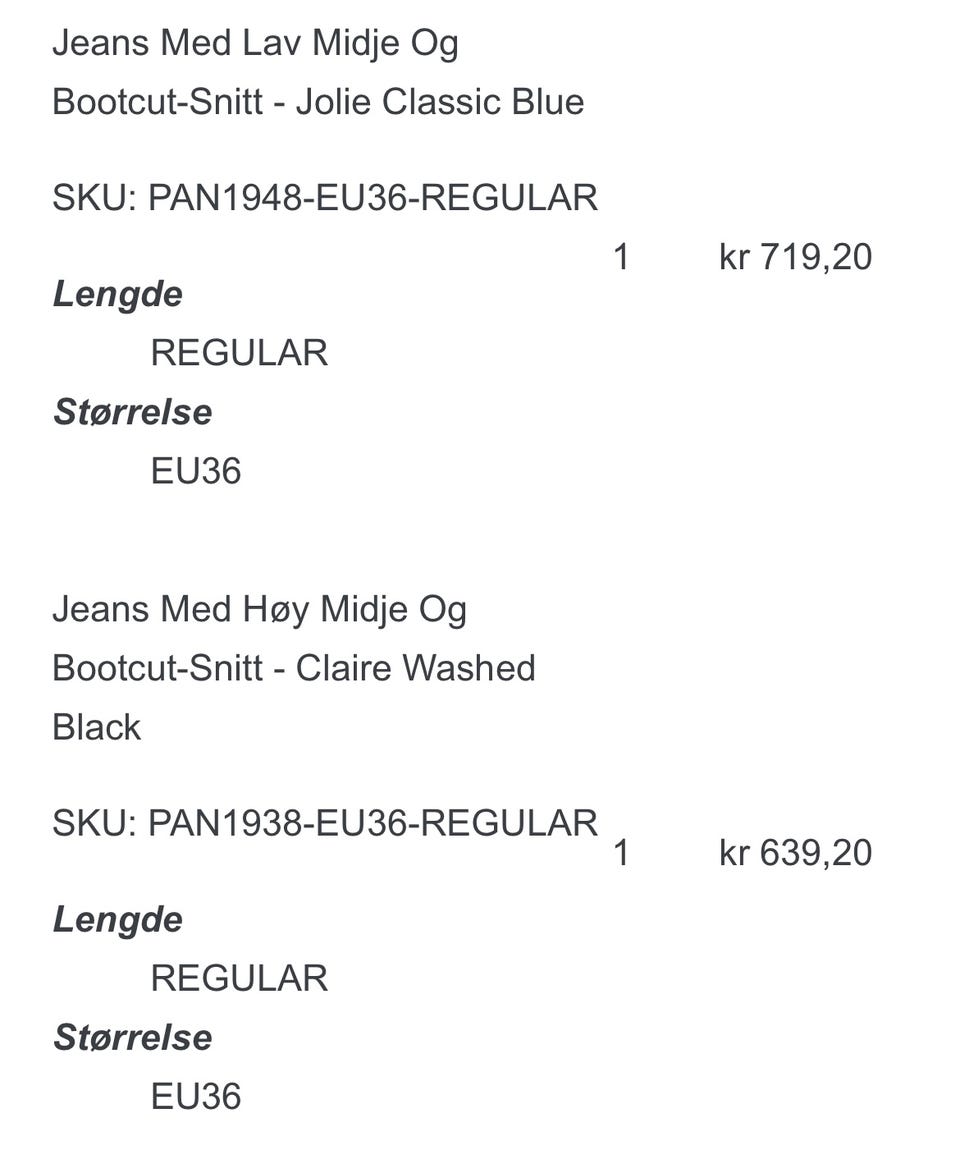Screen dimensions: 960x1150
Task: Click the first Lengde label
Action: [x=117, y=296]
